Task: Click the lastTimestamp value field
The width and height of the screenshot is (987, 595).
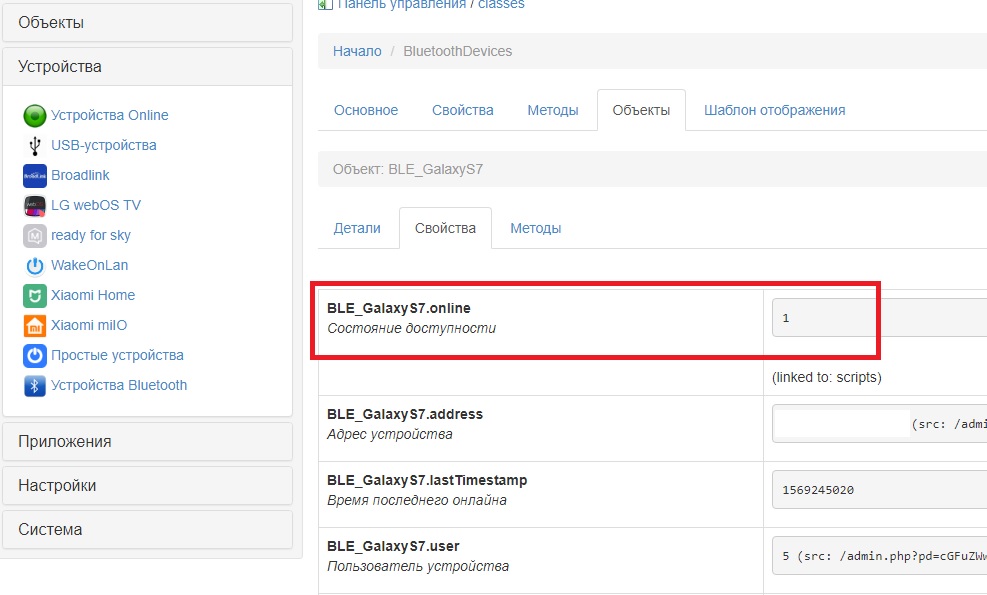Action: click(x=878, y=490)
